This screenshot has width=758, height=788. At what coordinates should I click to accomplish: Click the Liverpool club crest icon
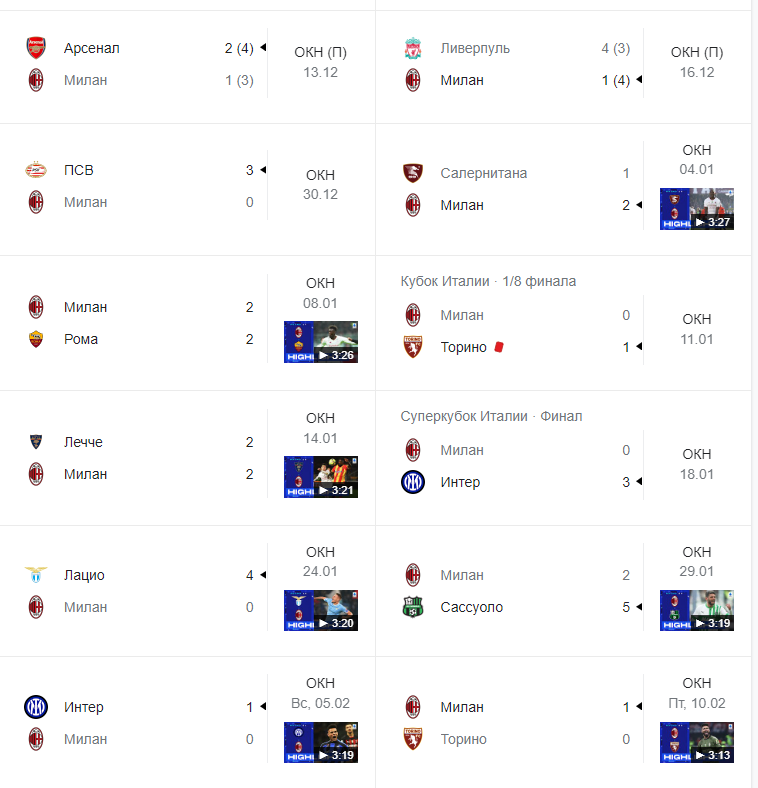412,48
